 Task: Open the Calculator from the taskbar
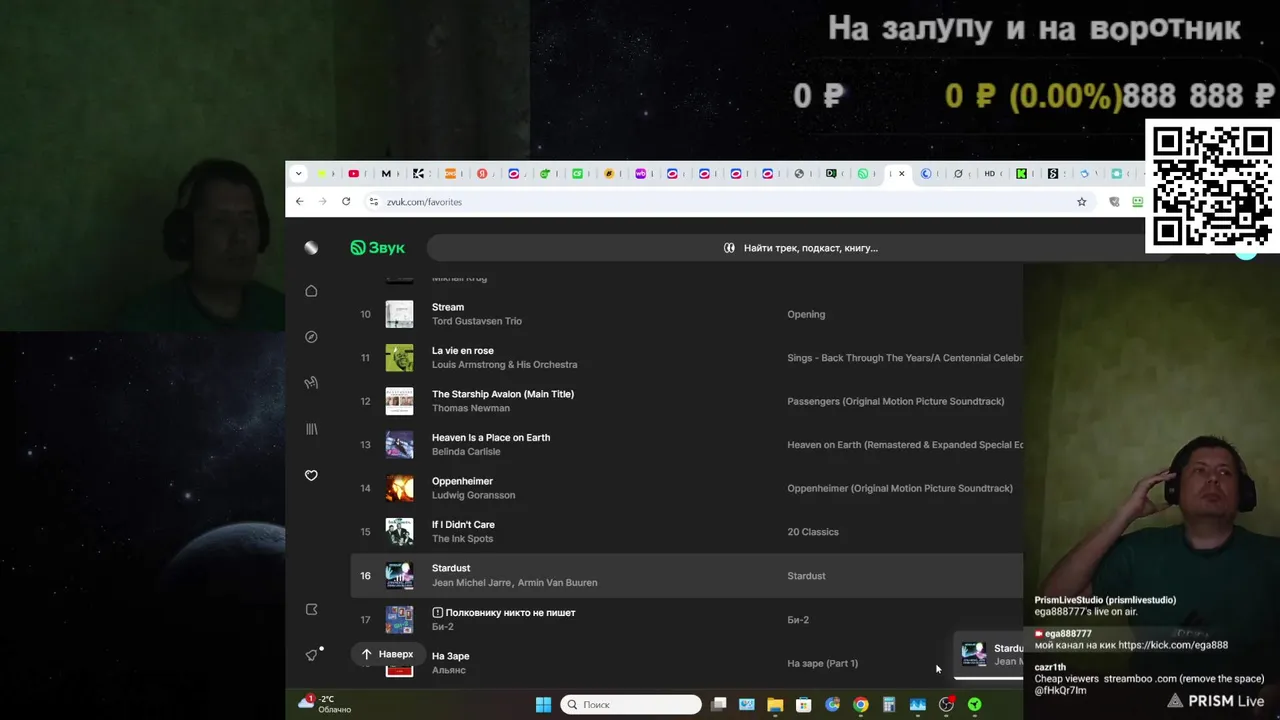point(888,705)
